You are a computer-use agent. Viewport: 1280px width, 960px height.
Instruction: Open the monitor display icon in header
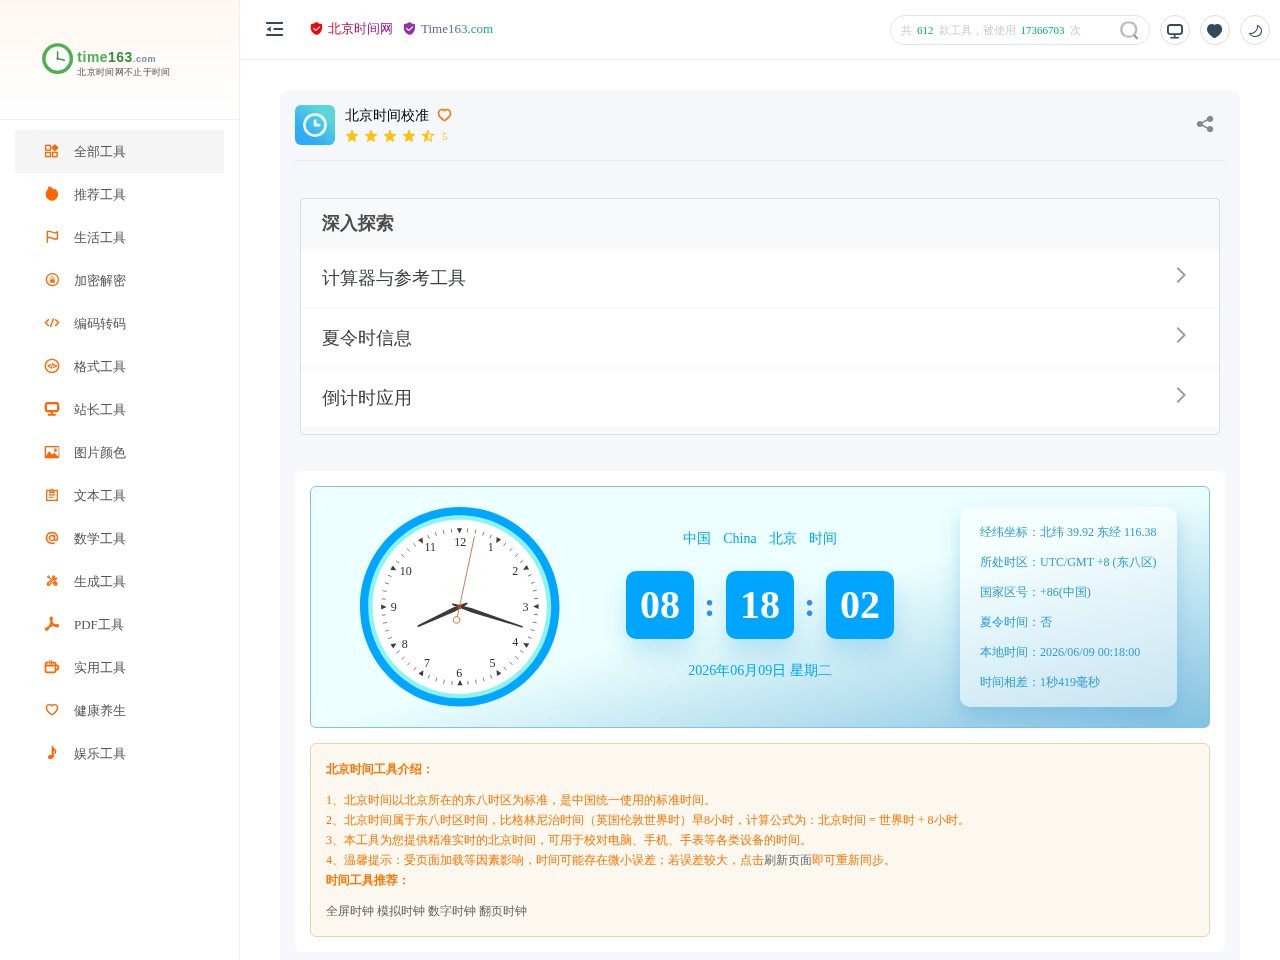(1175, 30)
